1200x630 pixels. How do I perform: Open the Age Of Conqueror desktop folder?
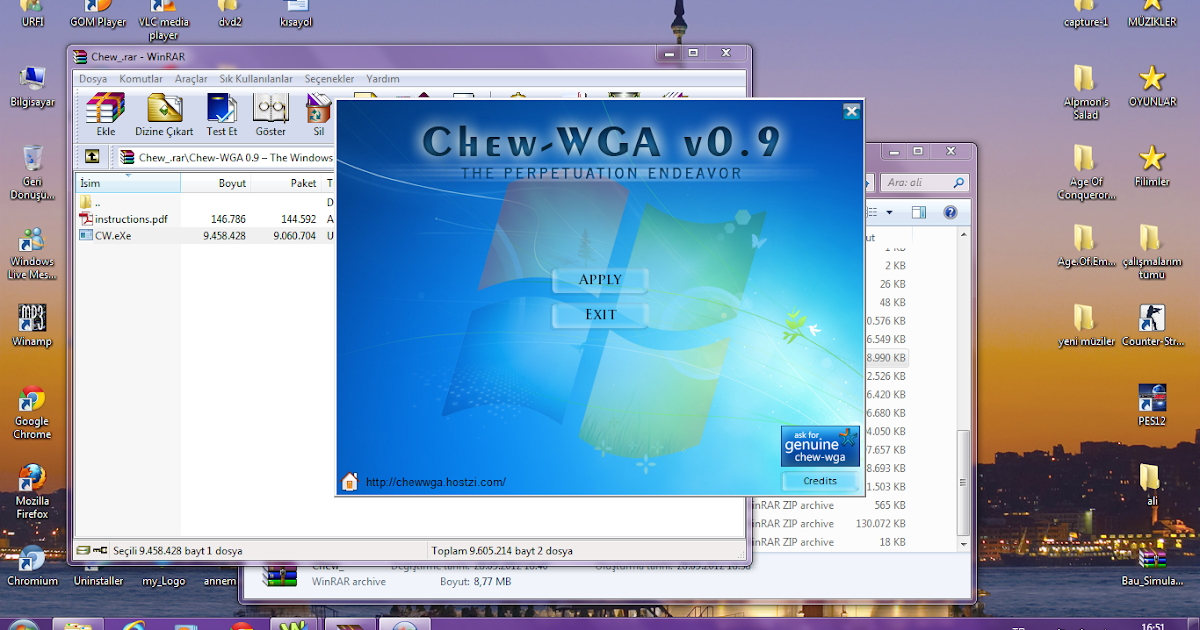(x=1085, y=172)
